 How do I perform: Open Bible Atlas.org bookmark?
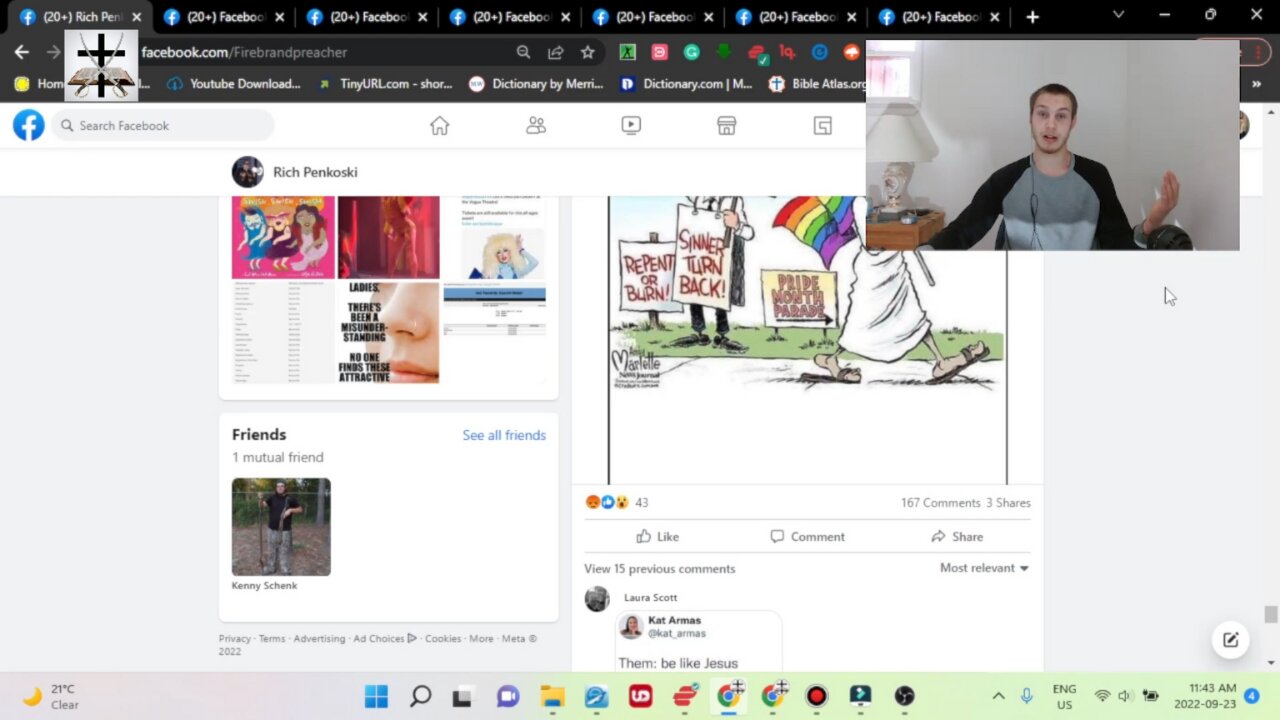click(x=818, y=84)
